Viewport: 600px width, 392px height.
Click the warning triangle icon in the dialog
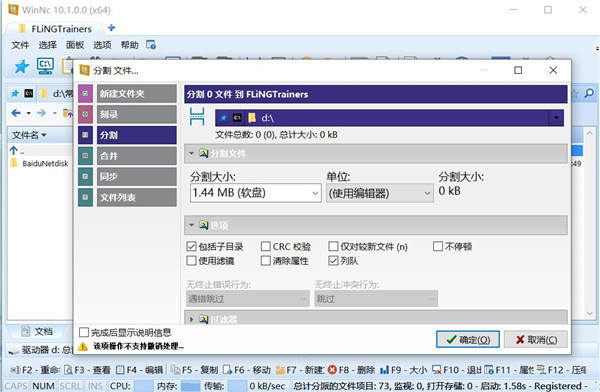pos(83,346)
